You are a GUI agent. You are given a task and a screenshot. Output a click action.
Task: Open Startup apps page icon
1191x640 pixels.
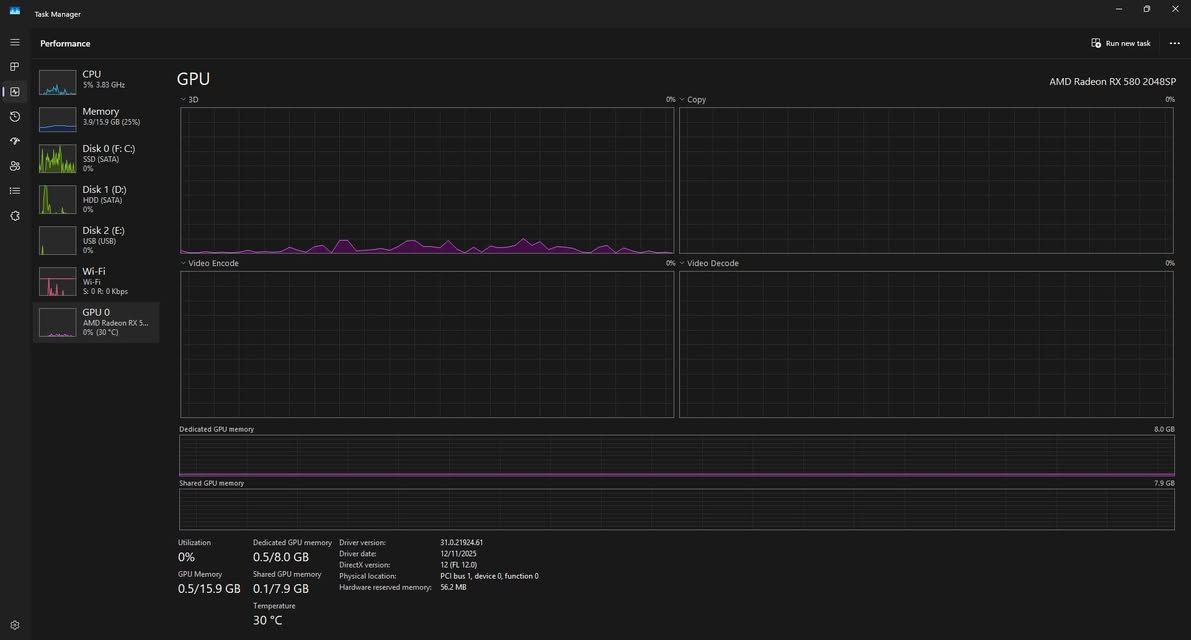tap(15, 141)
